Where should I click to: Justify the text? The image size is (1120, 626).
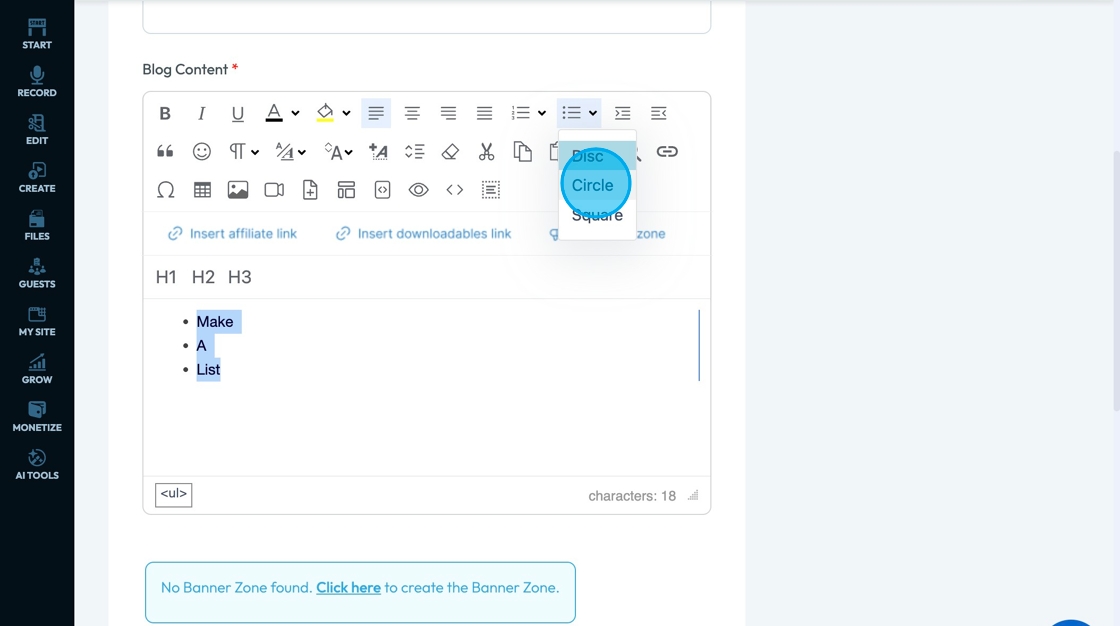(x=484, y=113)
